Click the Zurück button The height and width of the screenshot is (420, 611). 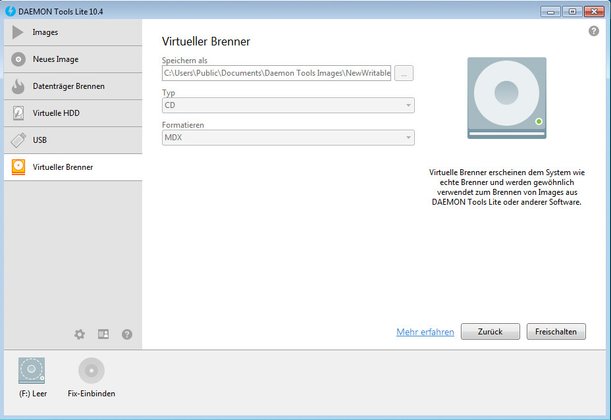click(x=490, y=332)
